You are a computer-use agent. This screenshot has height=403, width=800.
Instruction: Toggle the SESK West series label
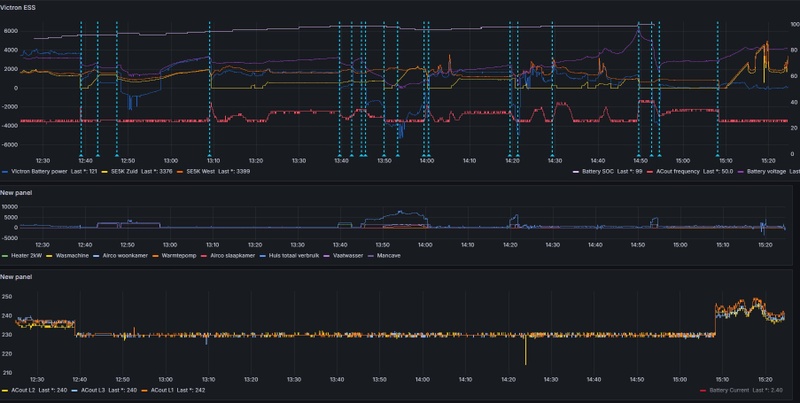click(201, 172)
